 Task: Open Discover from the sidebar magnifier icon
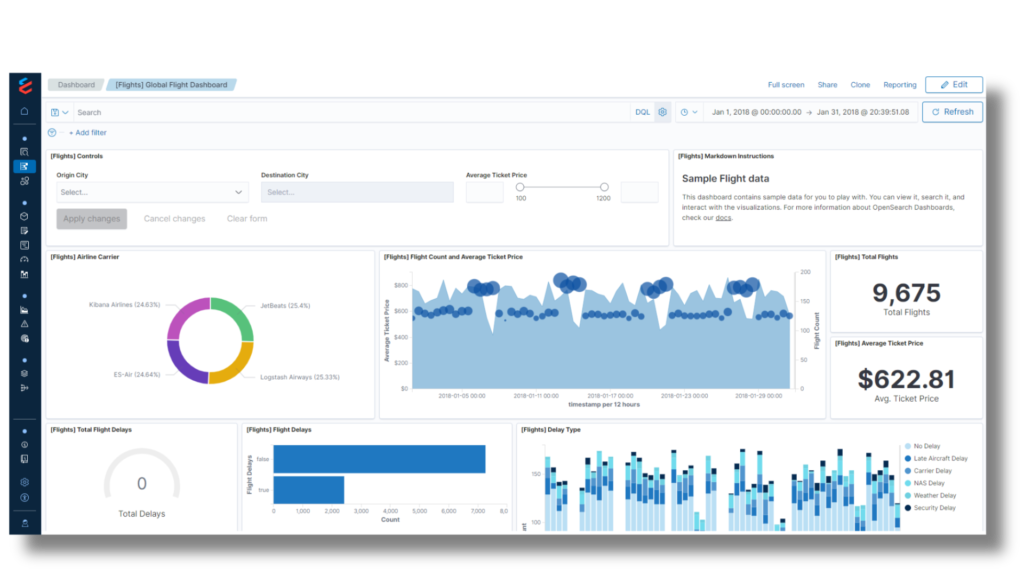click(x=27, y=150)
